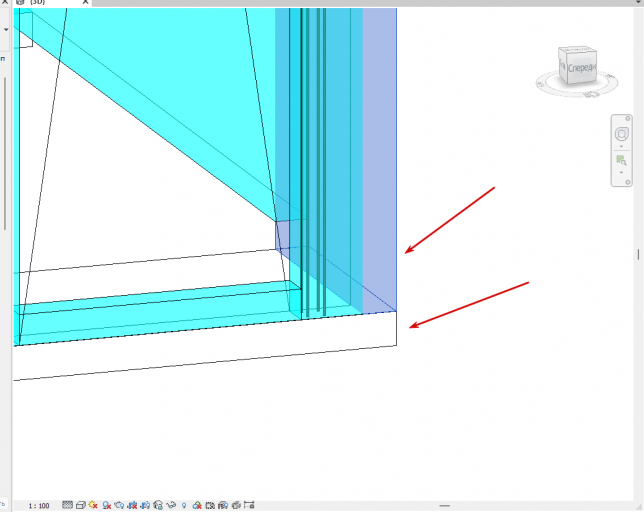Click the left side face of ViewCube

click(x=563, y=67)
